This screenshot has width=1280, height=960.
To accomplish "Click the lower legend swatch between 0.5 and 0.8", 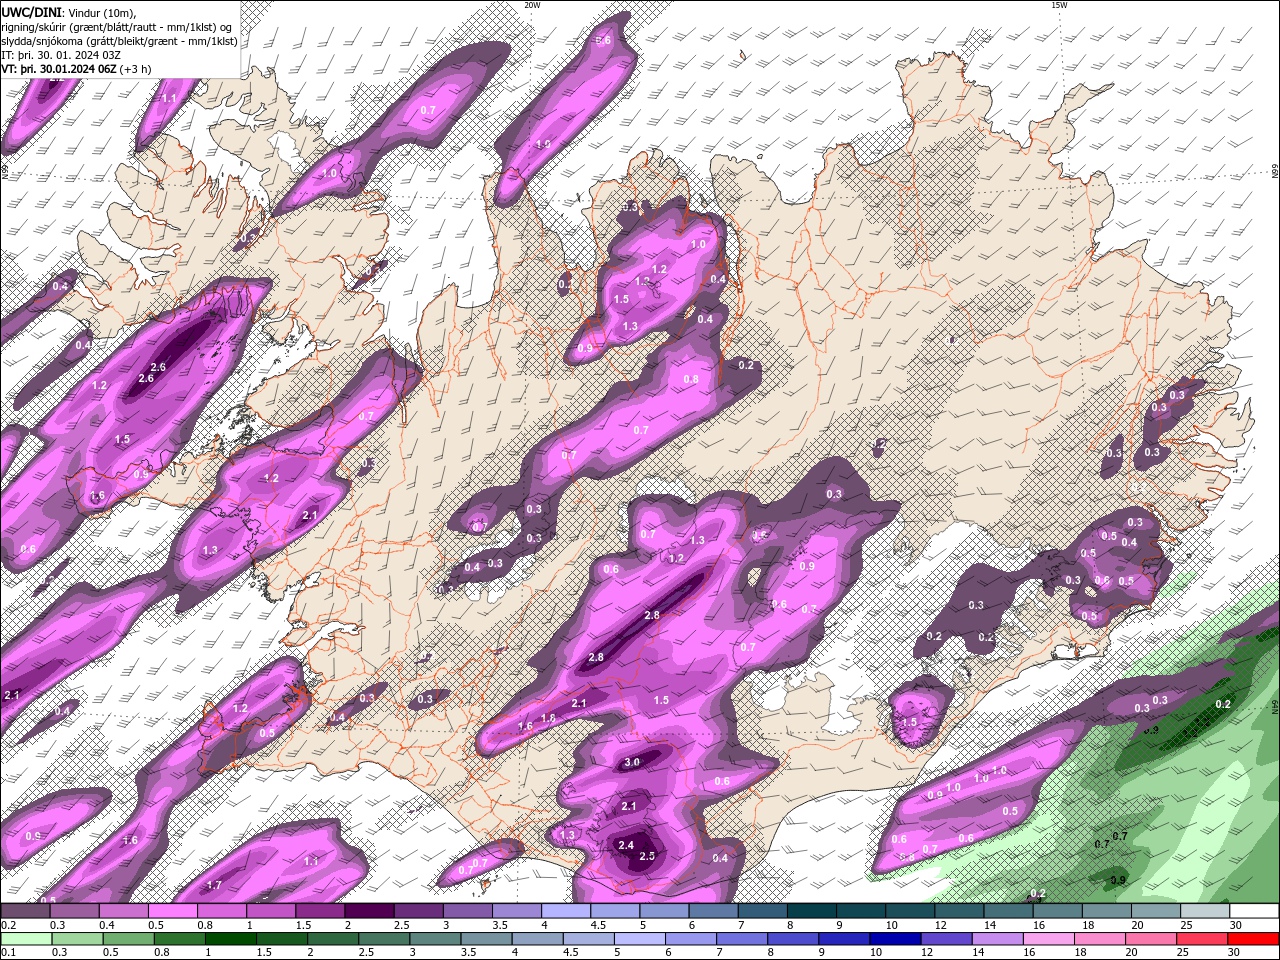I will click(x=130, y=939).
